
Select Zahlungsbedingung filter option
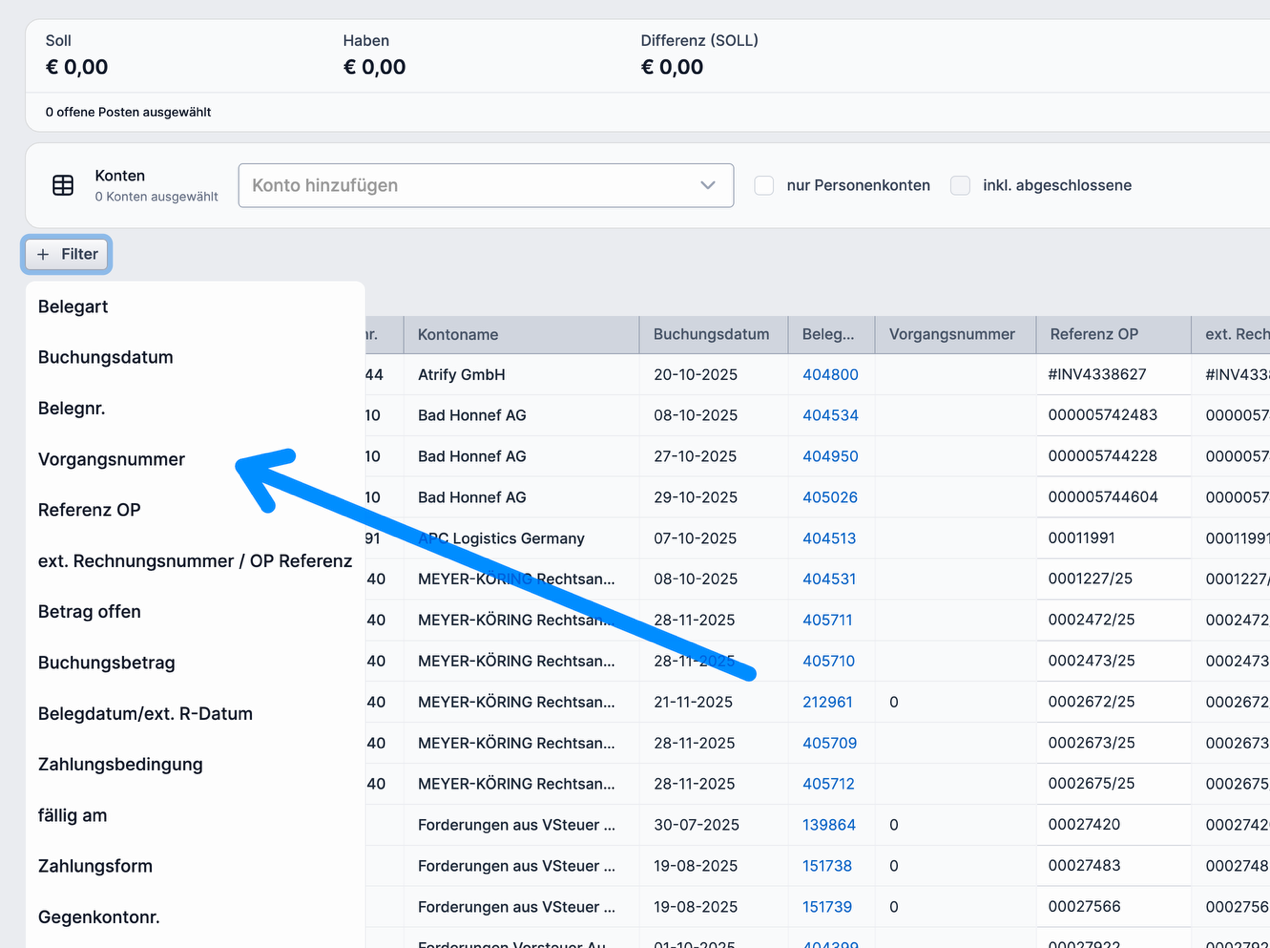point(120,765)
